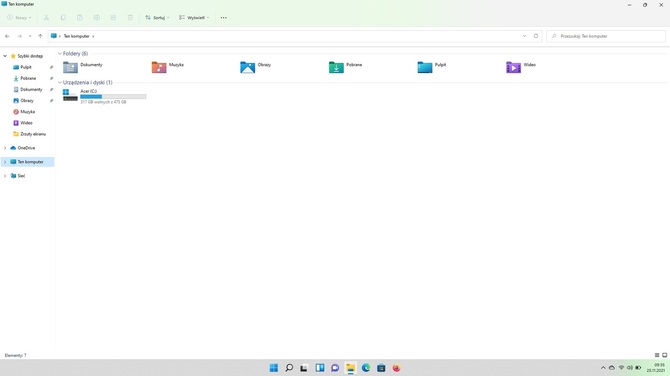Open the Muzyka folder in main pane

(168, 67)
